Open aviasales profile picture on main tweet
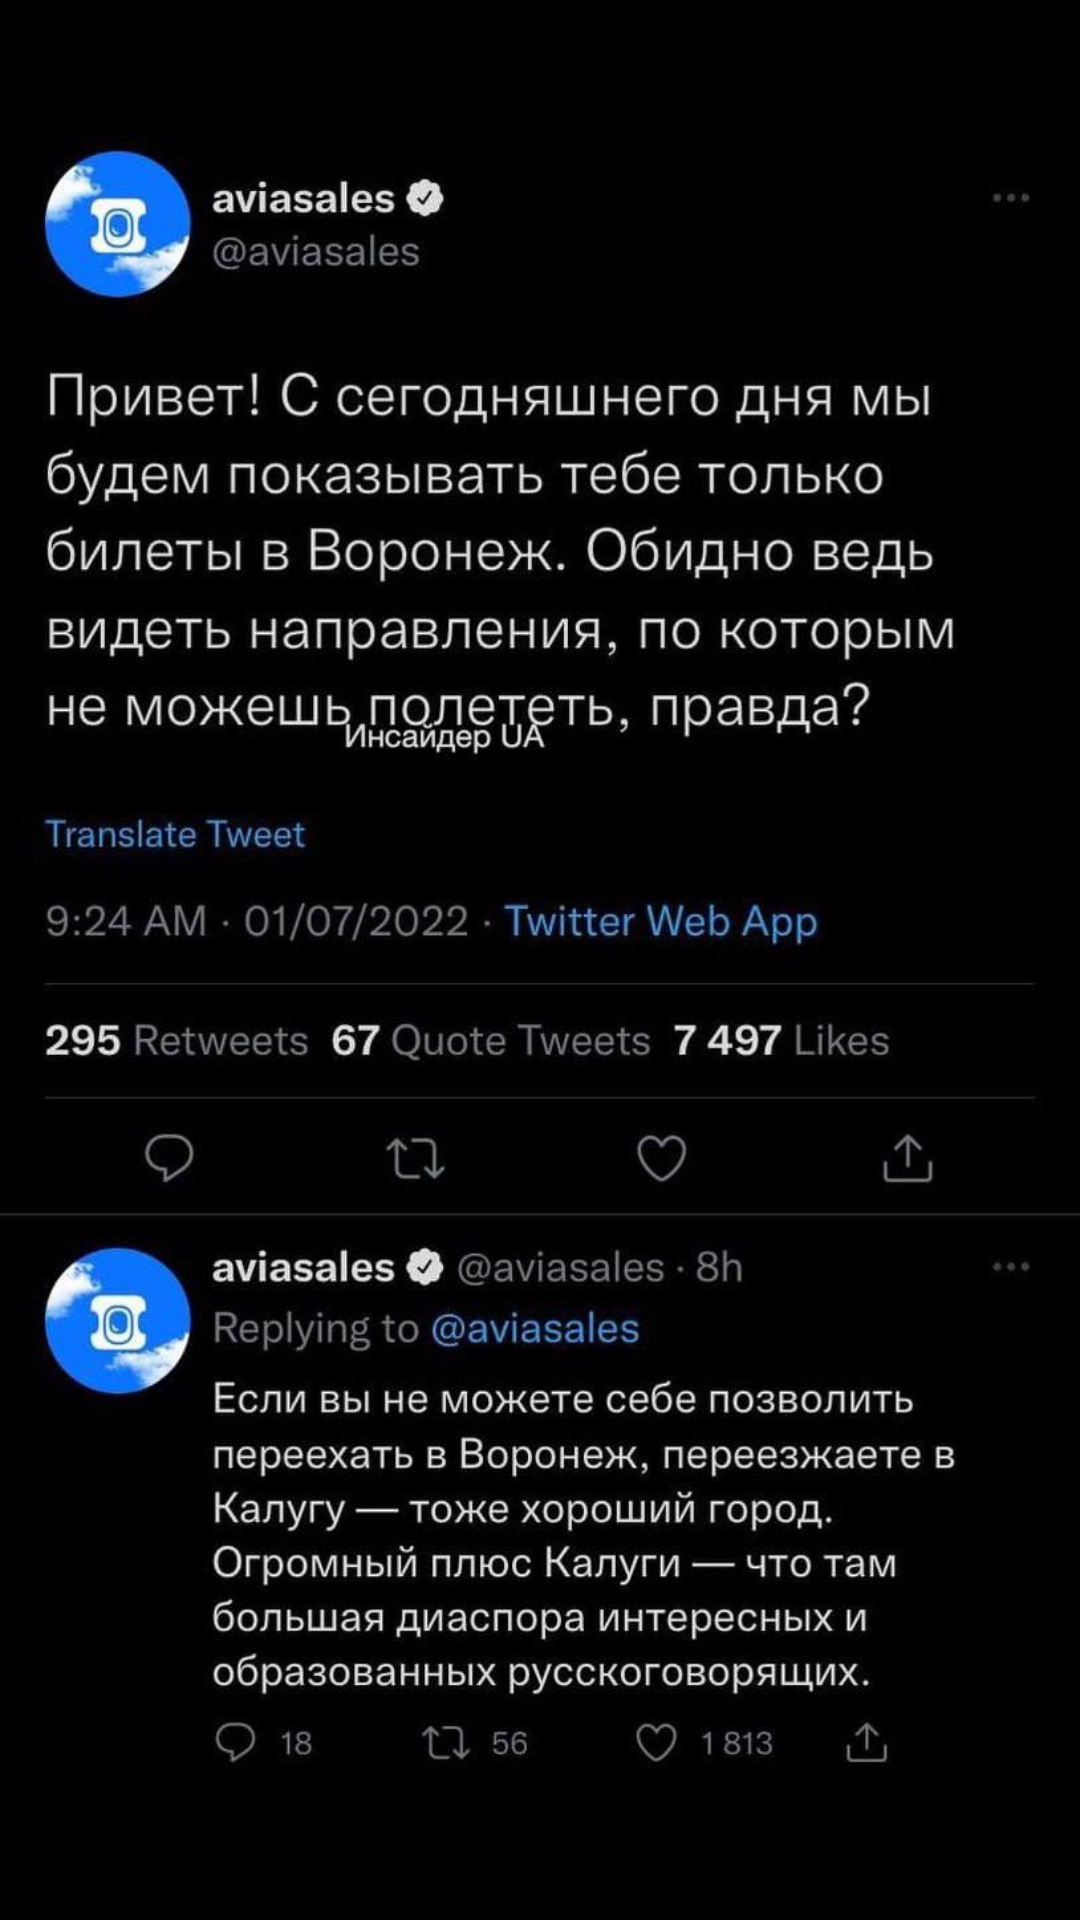The height and width of the screenshot is (1920, 1080). pos(118,224)
